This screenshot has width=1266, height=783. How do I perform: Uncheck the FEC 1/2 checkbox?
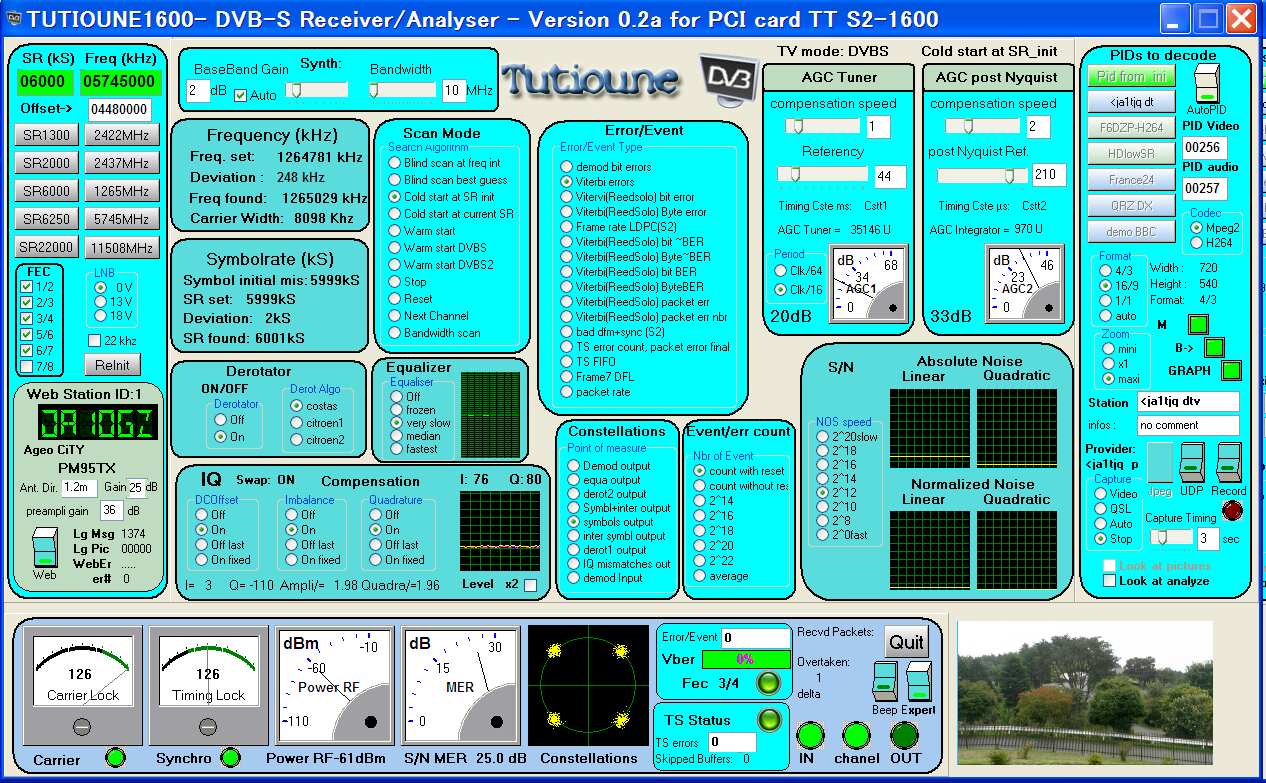[27, 286]
